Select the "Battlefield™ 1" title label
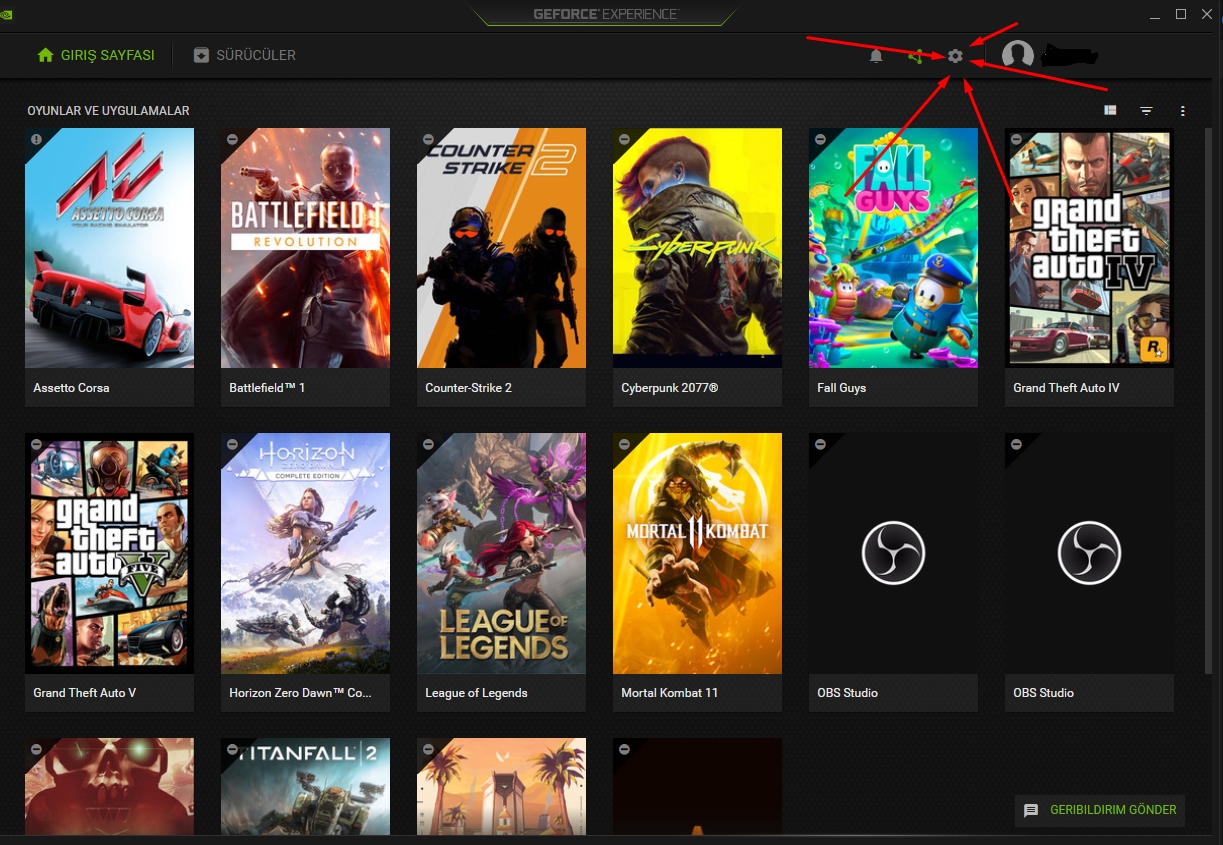Image resolution: width=1223 pixels, height=845 pixels. tap(267, 388)
